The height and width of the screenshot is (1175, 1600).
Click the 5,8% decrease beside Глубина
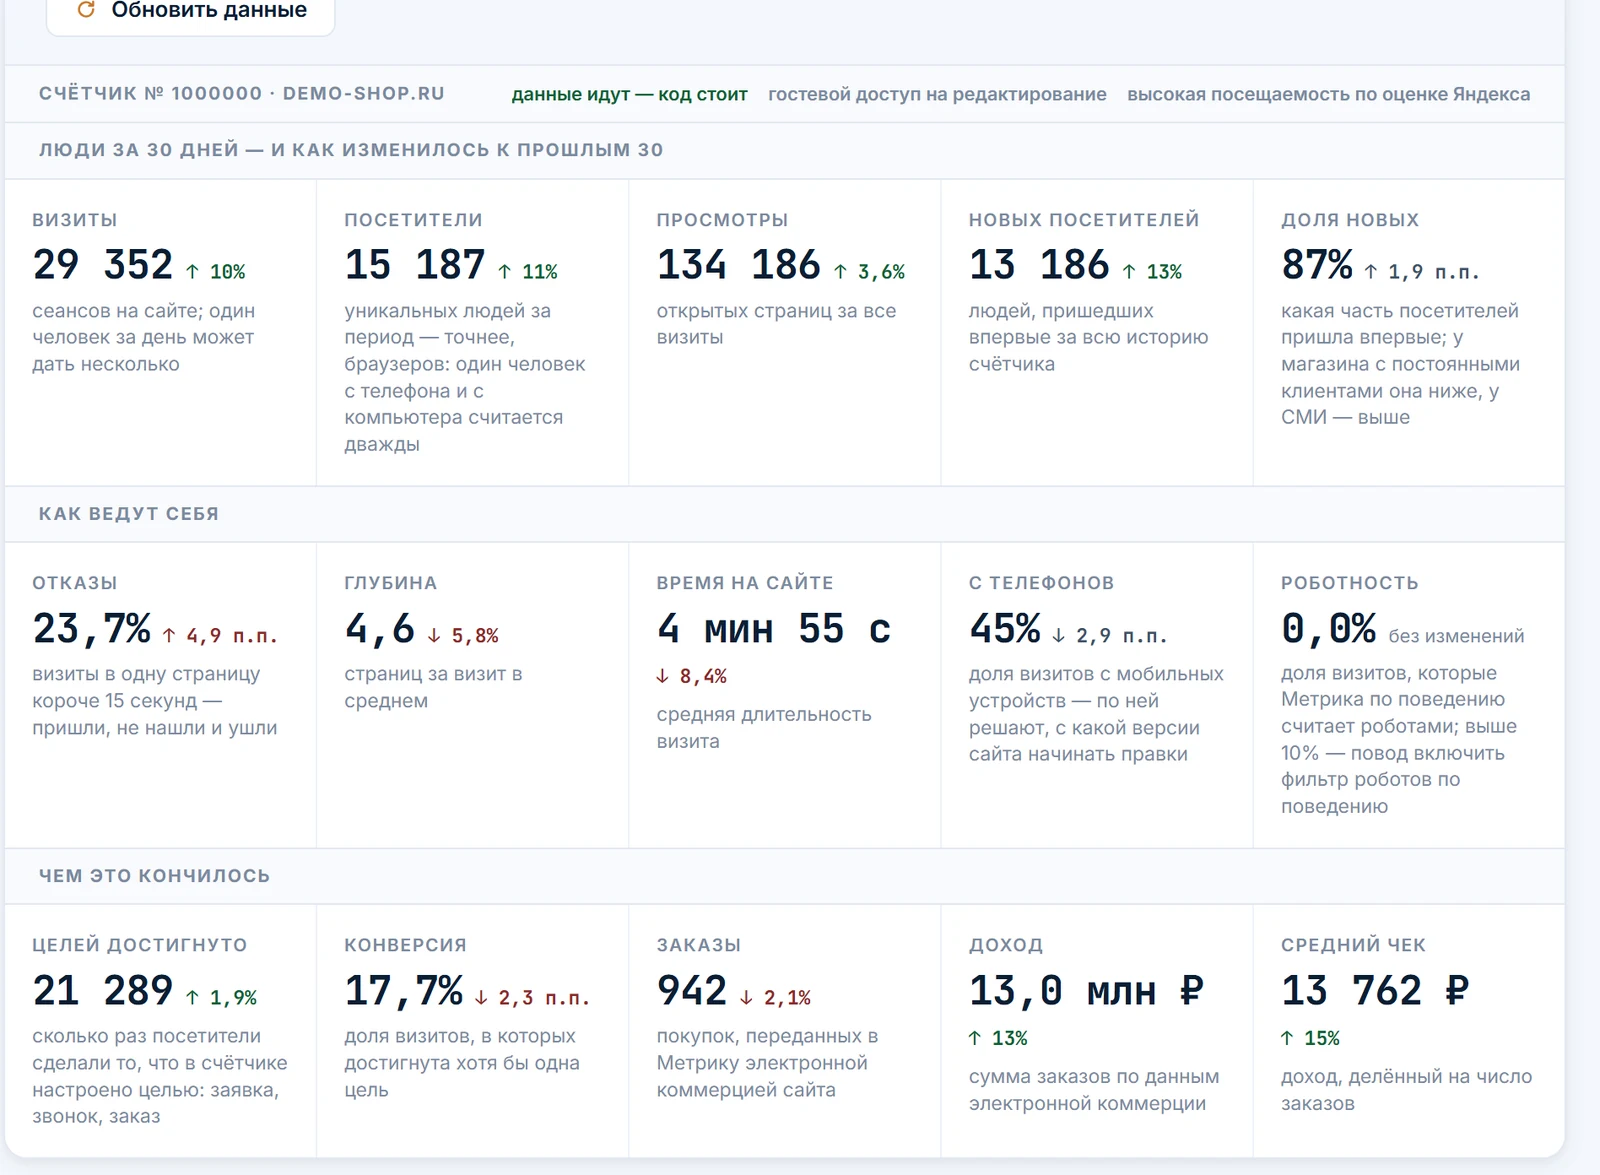(462, 636)
